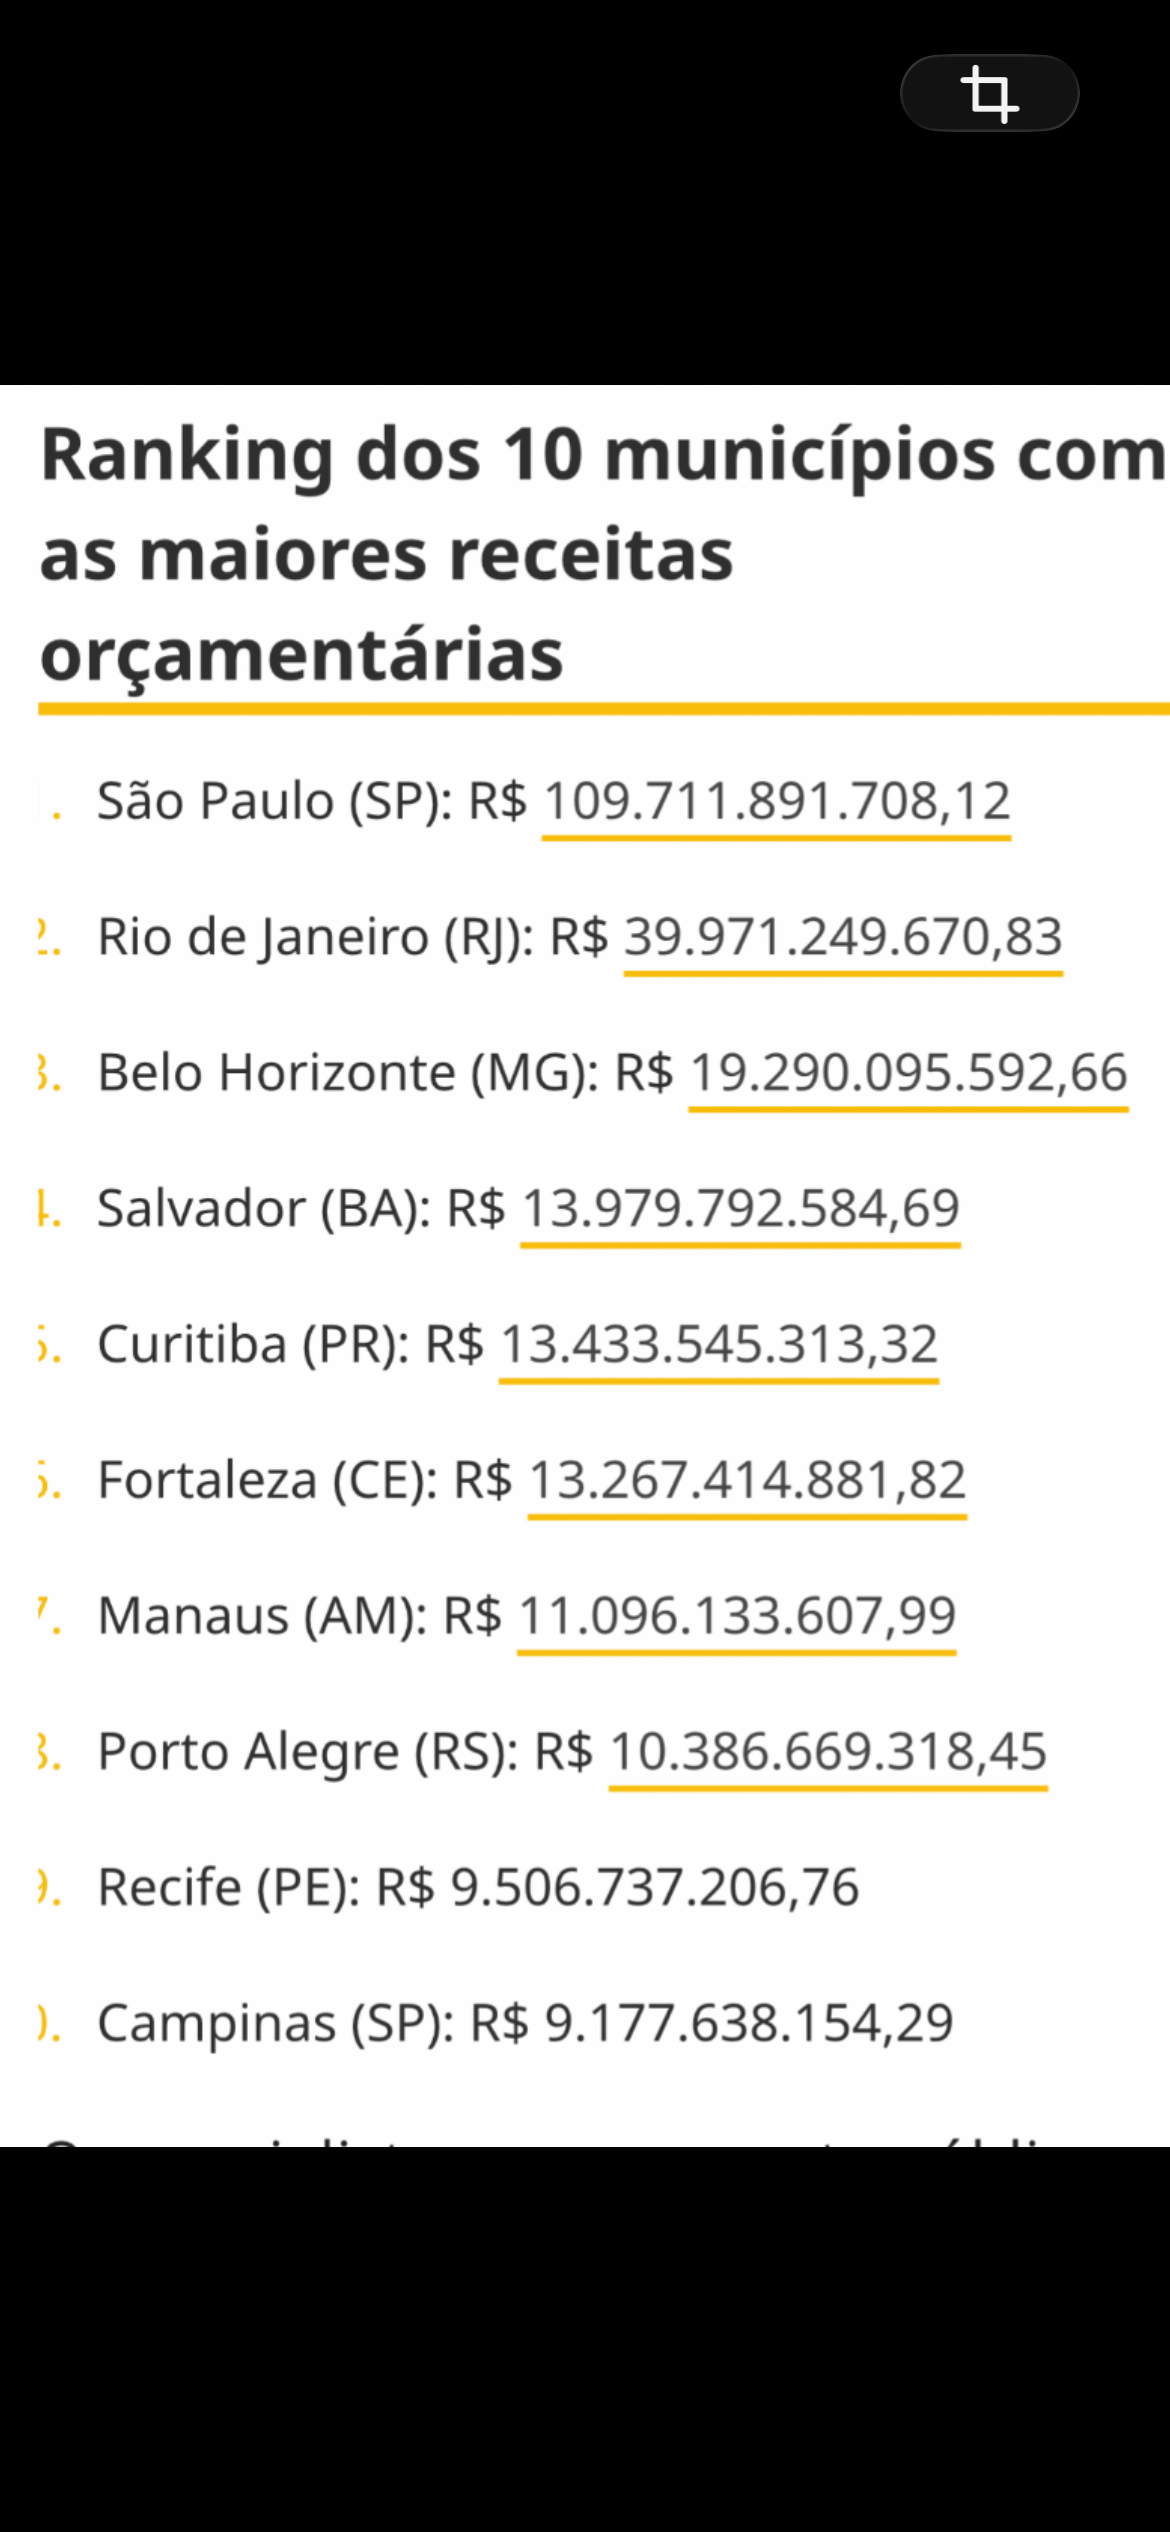The height and width of the screenshot is (2532, 1170).
Task: Click the "Fortaleza (CE)" label
Action: point(266,1481)
